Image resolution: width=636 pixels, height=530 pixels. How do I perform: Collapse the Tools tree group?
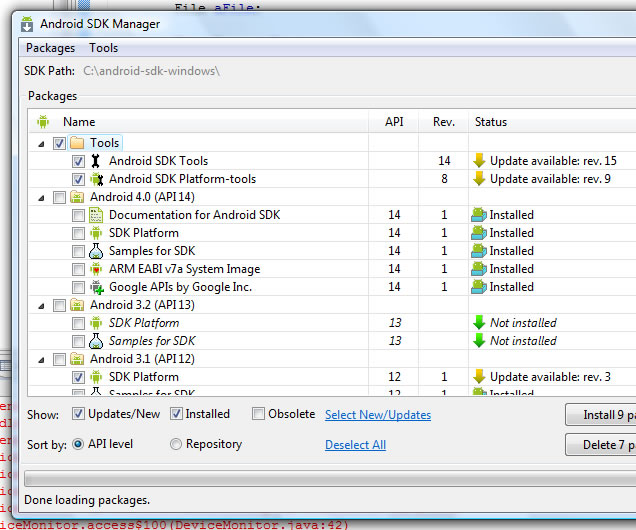pyautogui.click(x=42, y=143)
